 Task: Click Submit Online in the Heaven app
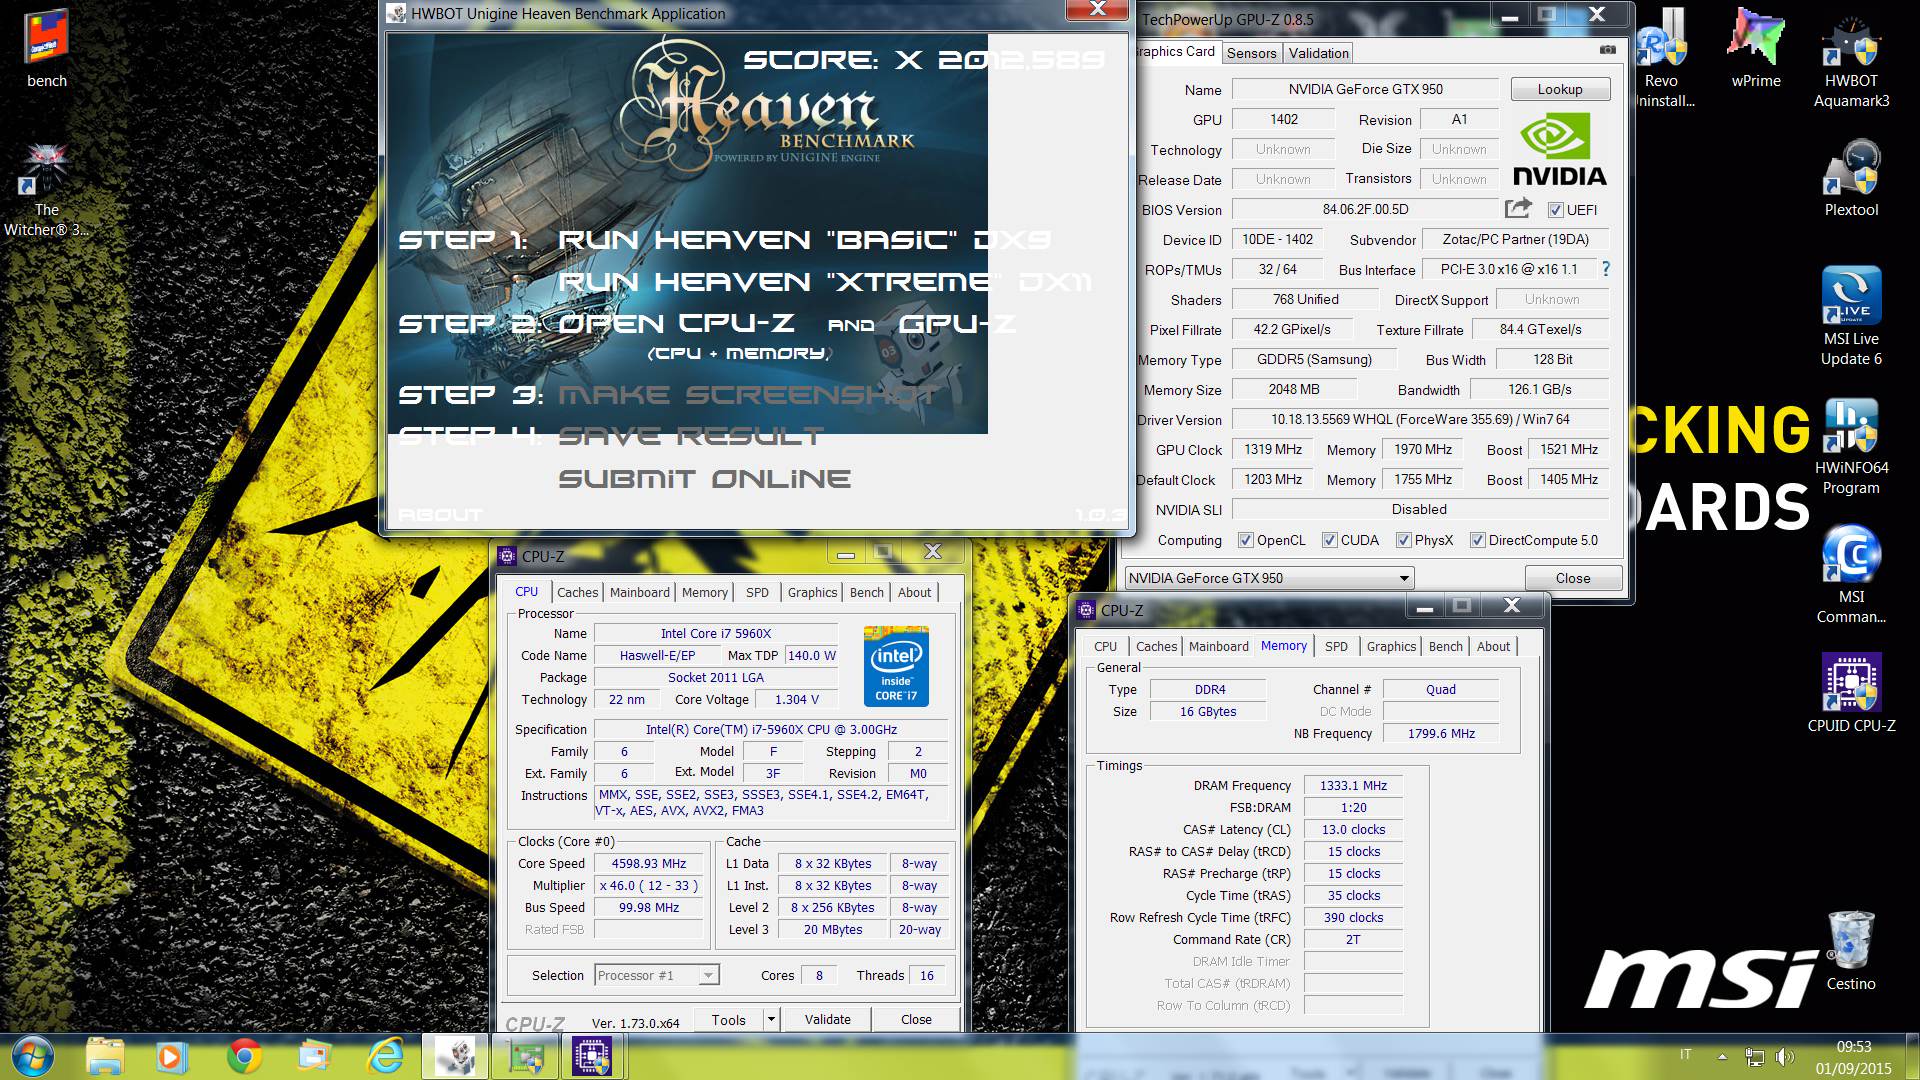[x=704, y=479]
